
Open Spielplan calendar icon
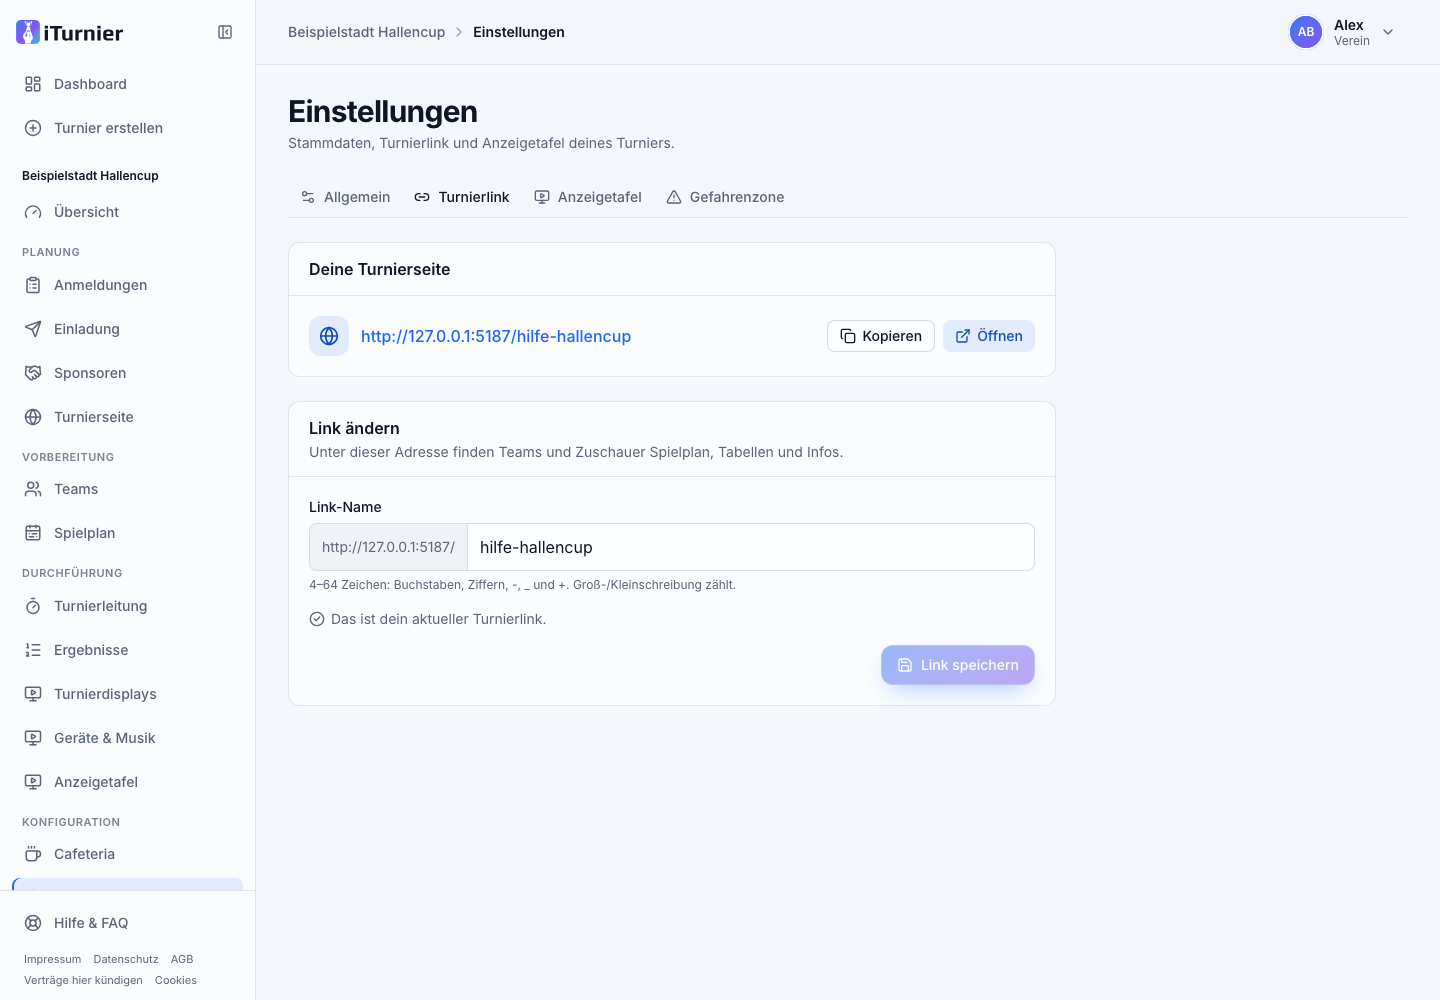pyautogui.click(x=33, y=533)
